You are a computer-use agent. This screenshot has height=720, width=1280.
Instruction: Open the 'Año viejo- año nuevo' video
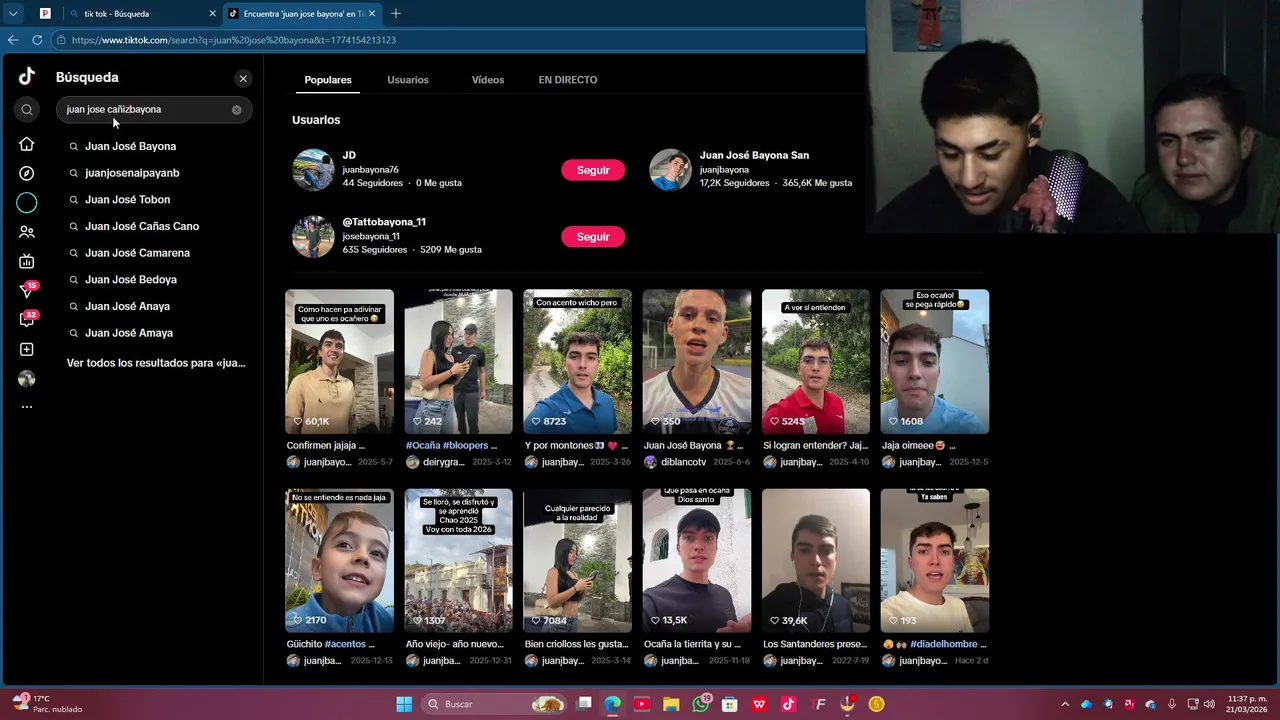click(458, 561)
